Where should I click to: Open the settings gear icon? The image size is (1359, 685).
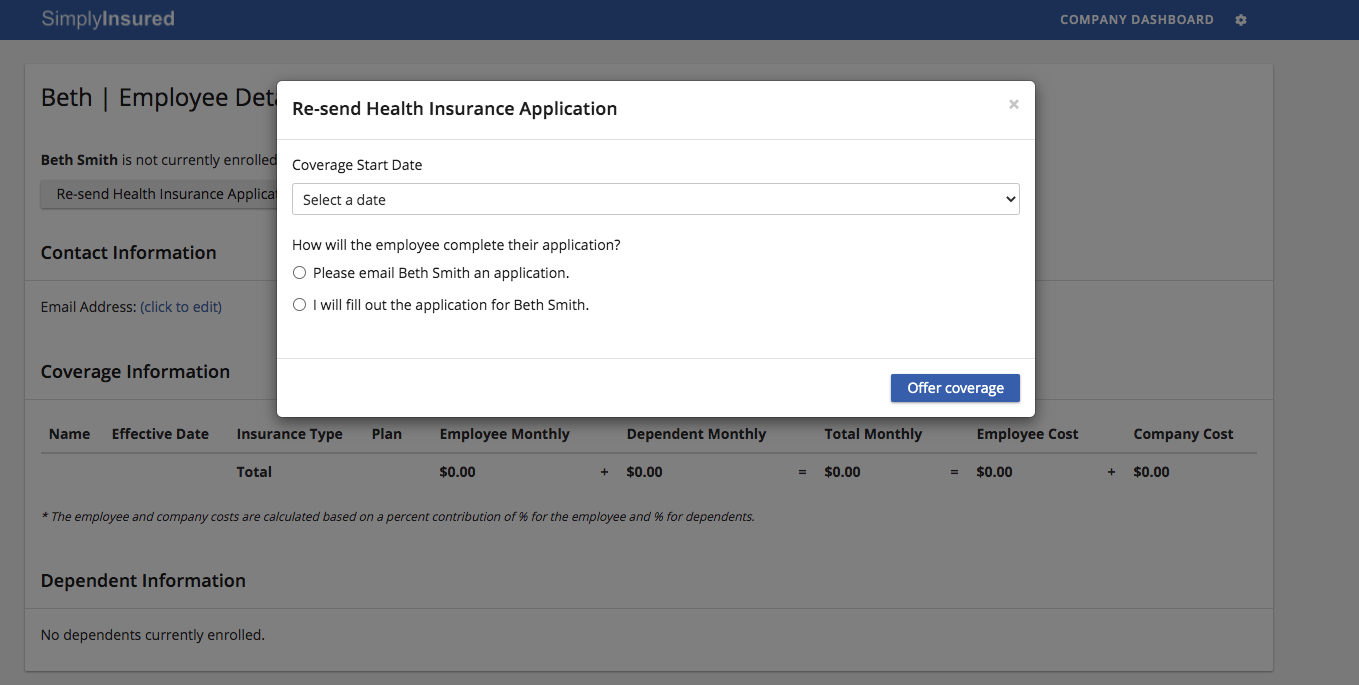tap(1240, 19)
